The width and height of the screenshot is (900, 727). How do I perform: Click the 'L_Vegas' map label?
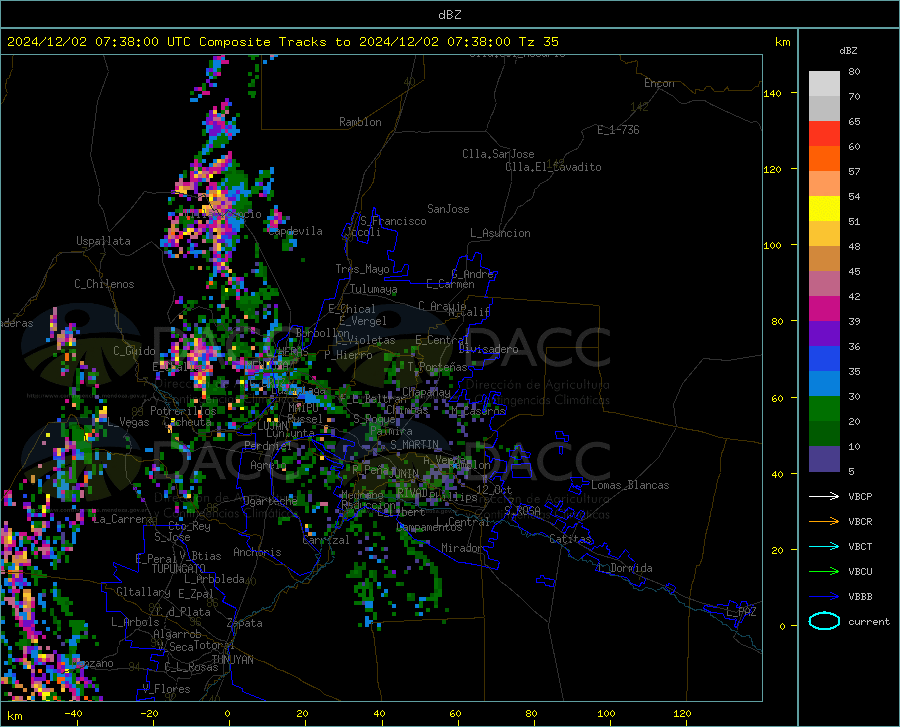pyautogui.click(x=128, y=422)
